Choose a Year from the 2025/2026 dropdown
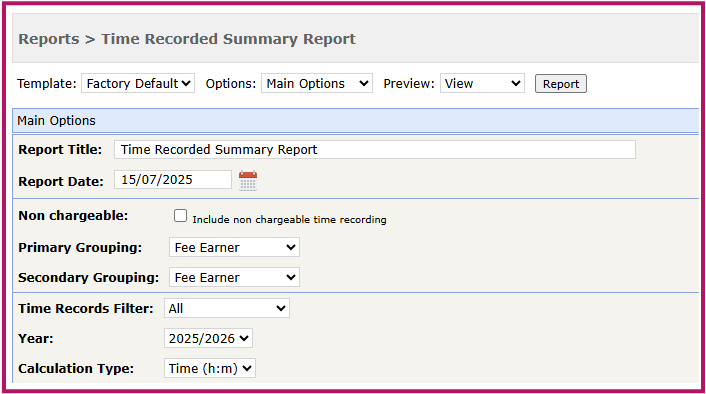The image size is (706, 394). [208, 338]
